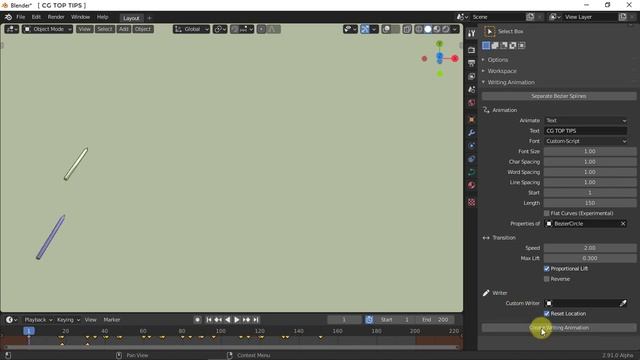Click Create Writing Animation button
Viewport: 640px width, 360px height.
(x=558, y=328)
